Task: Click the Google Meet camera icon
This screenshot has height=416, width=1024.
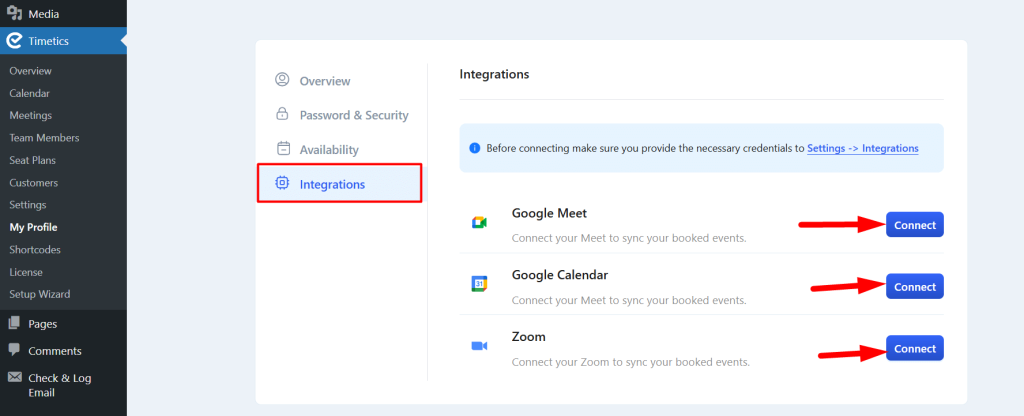Action: [x=479, y=223]
